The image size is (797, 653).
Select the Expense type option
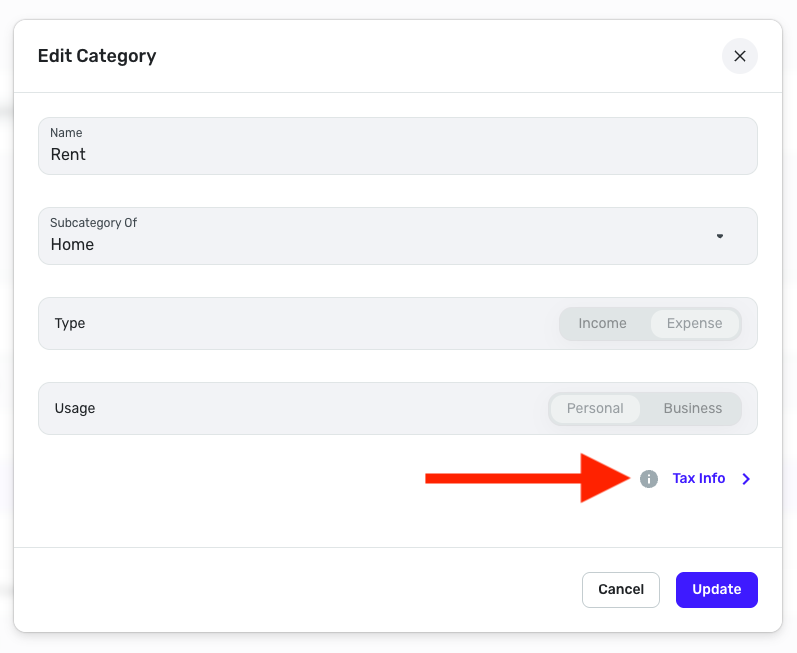click(x=694, y=323)
